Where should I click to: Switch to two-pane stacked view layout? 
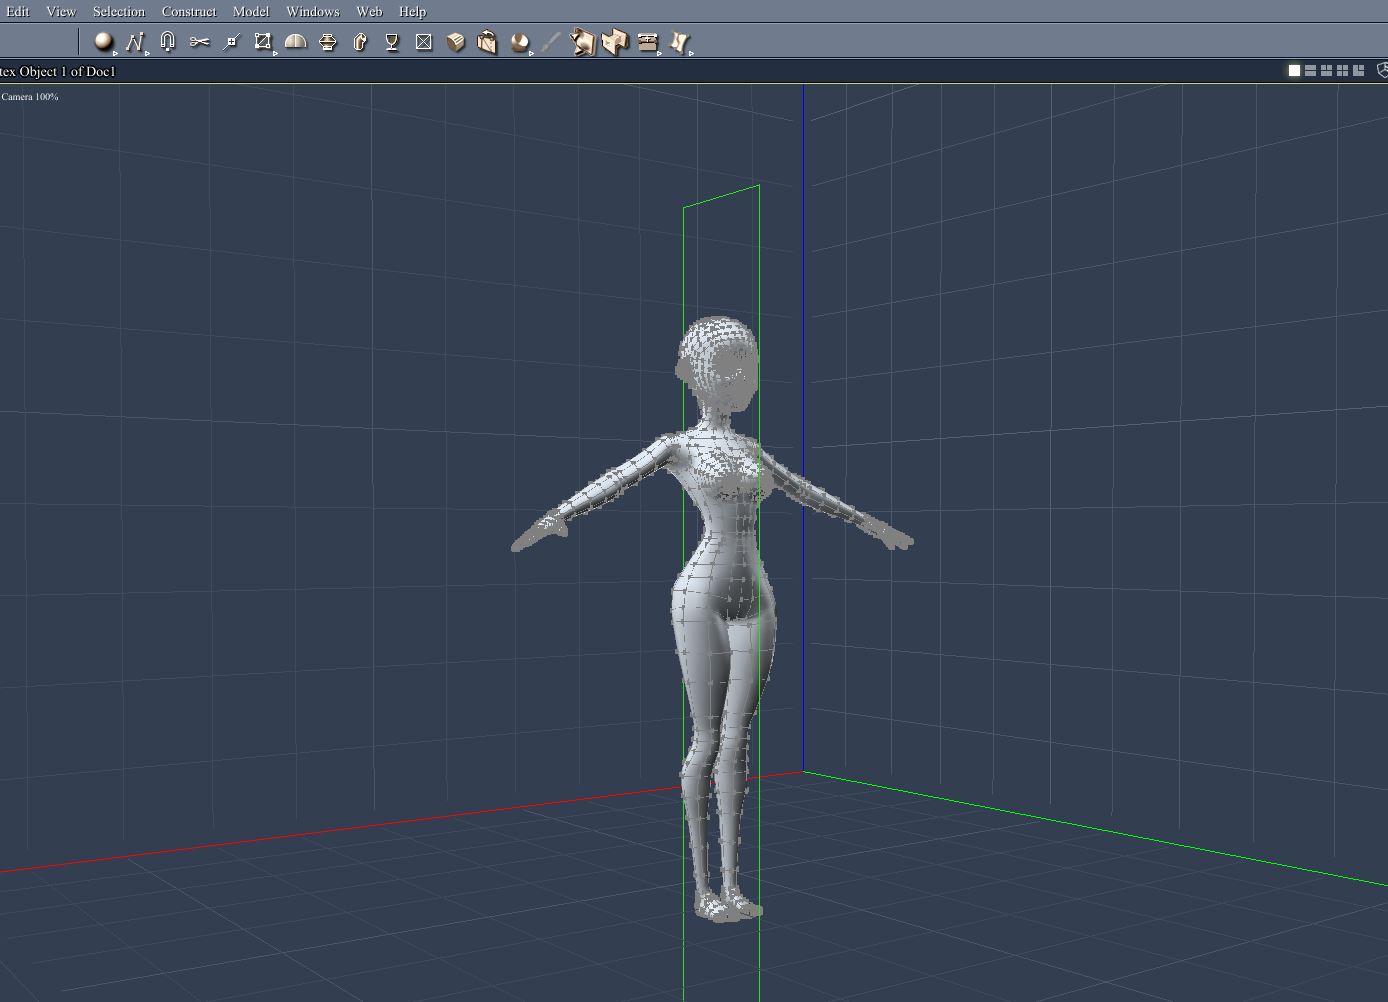1310,70
